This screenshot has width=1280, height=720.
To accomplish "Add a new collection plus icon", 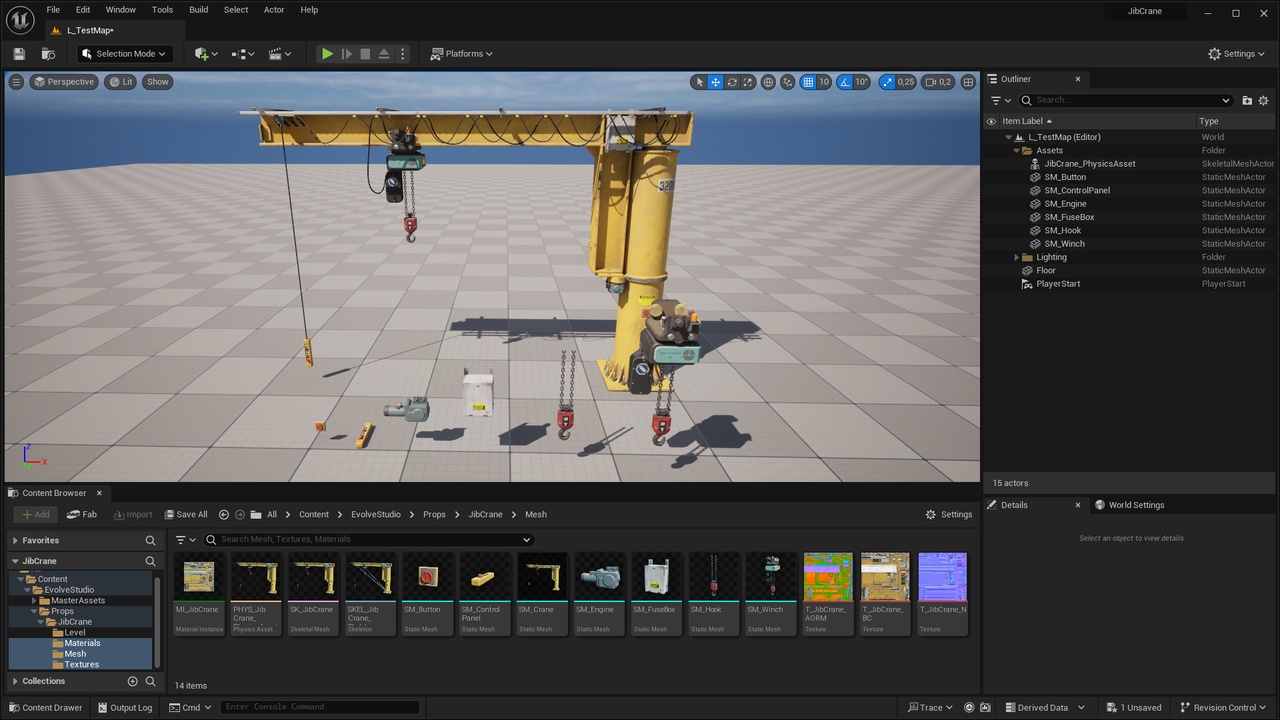I will click(x=132, y=681).
